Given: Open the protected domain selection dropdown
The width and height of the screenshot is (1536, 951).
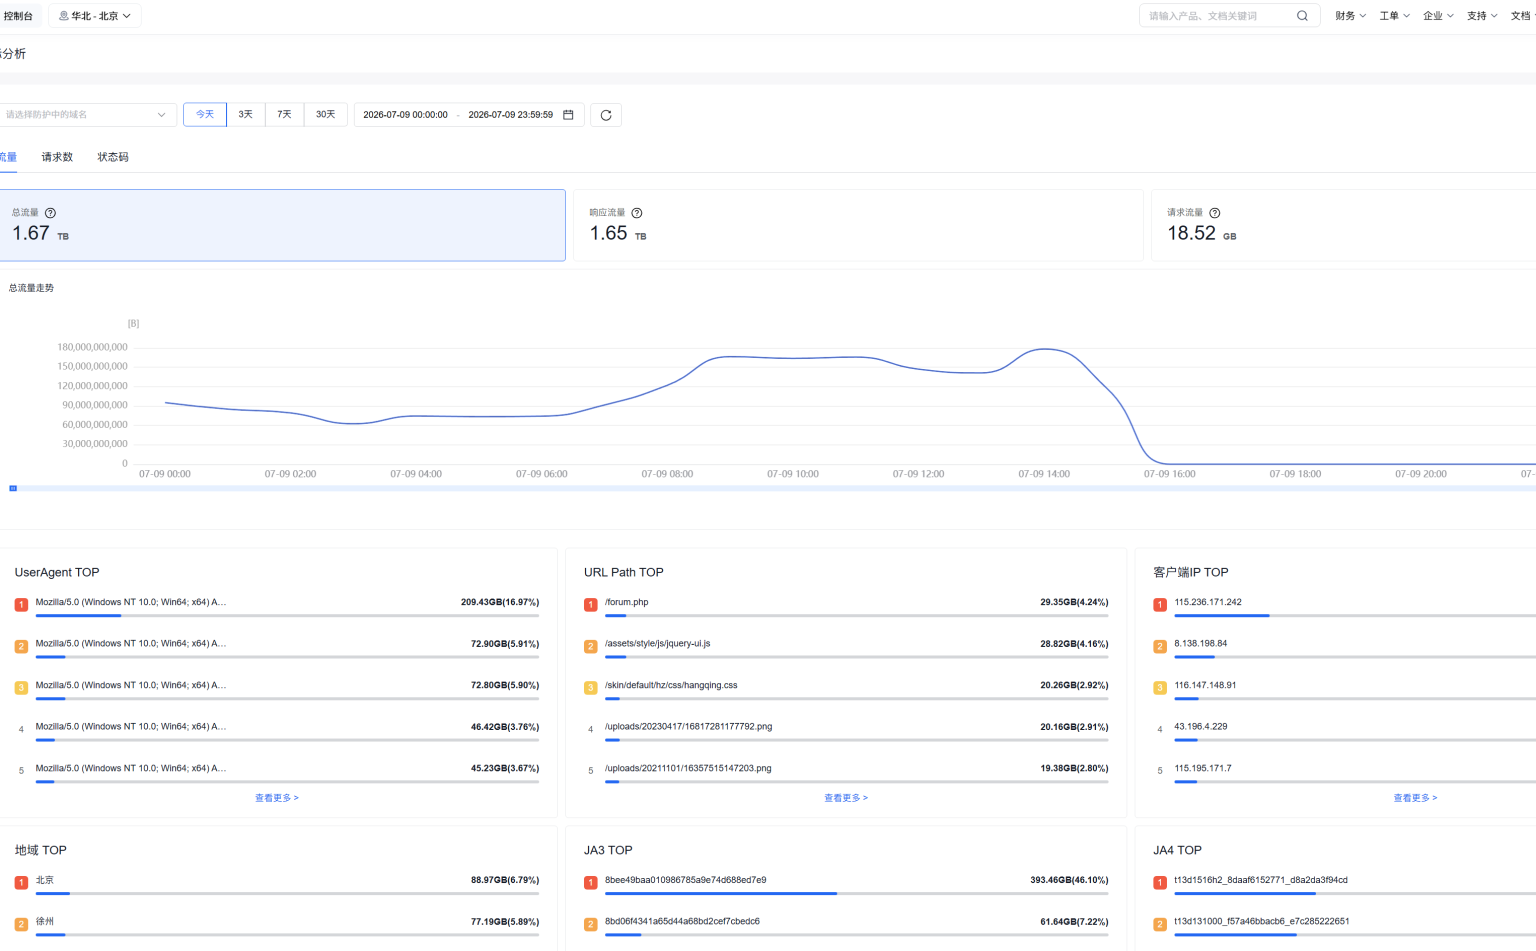Looking at the screenshot, I should [86, 115].
